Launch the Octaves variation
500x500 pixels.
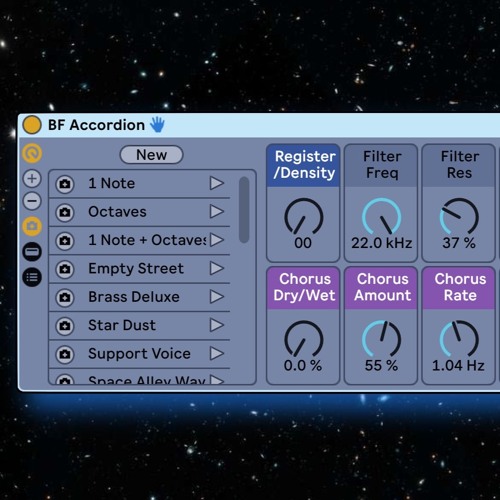tap(217, 211)
